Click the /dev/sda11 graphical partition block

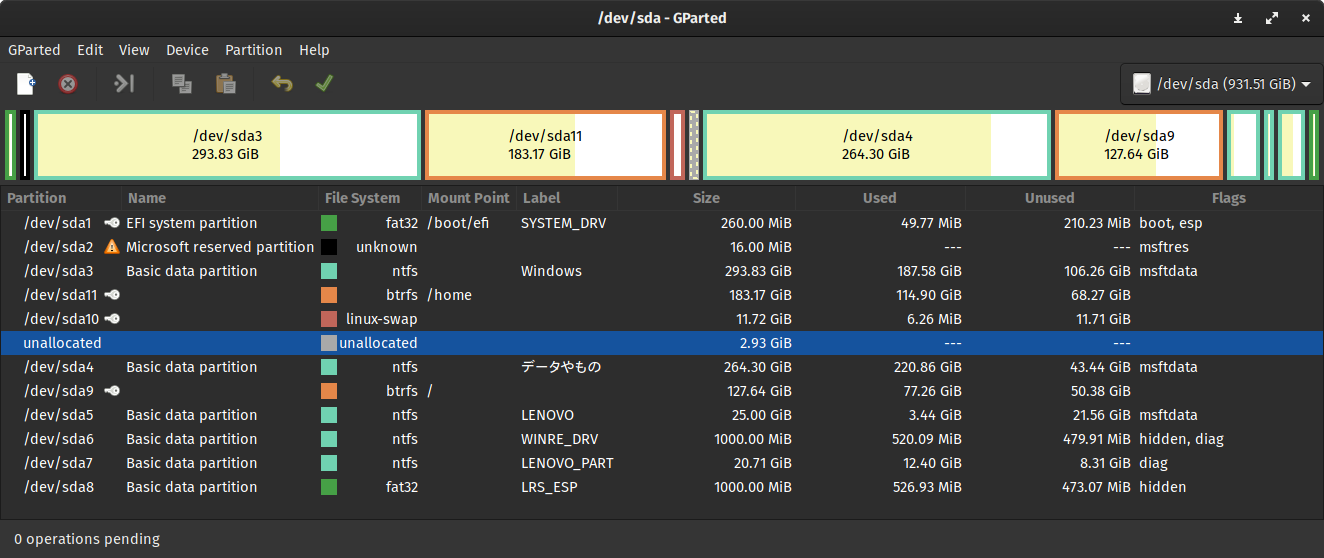point(545,145)
